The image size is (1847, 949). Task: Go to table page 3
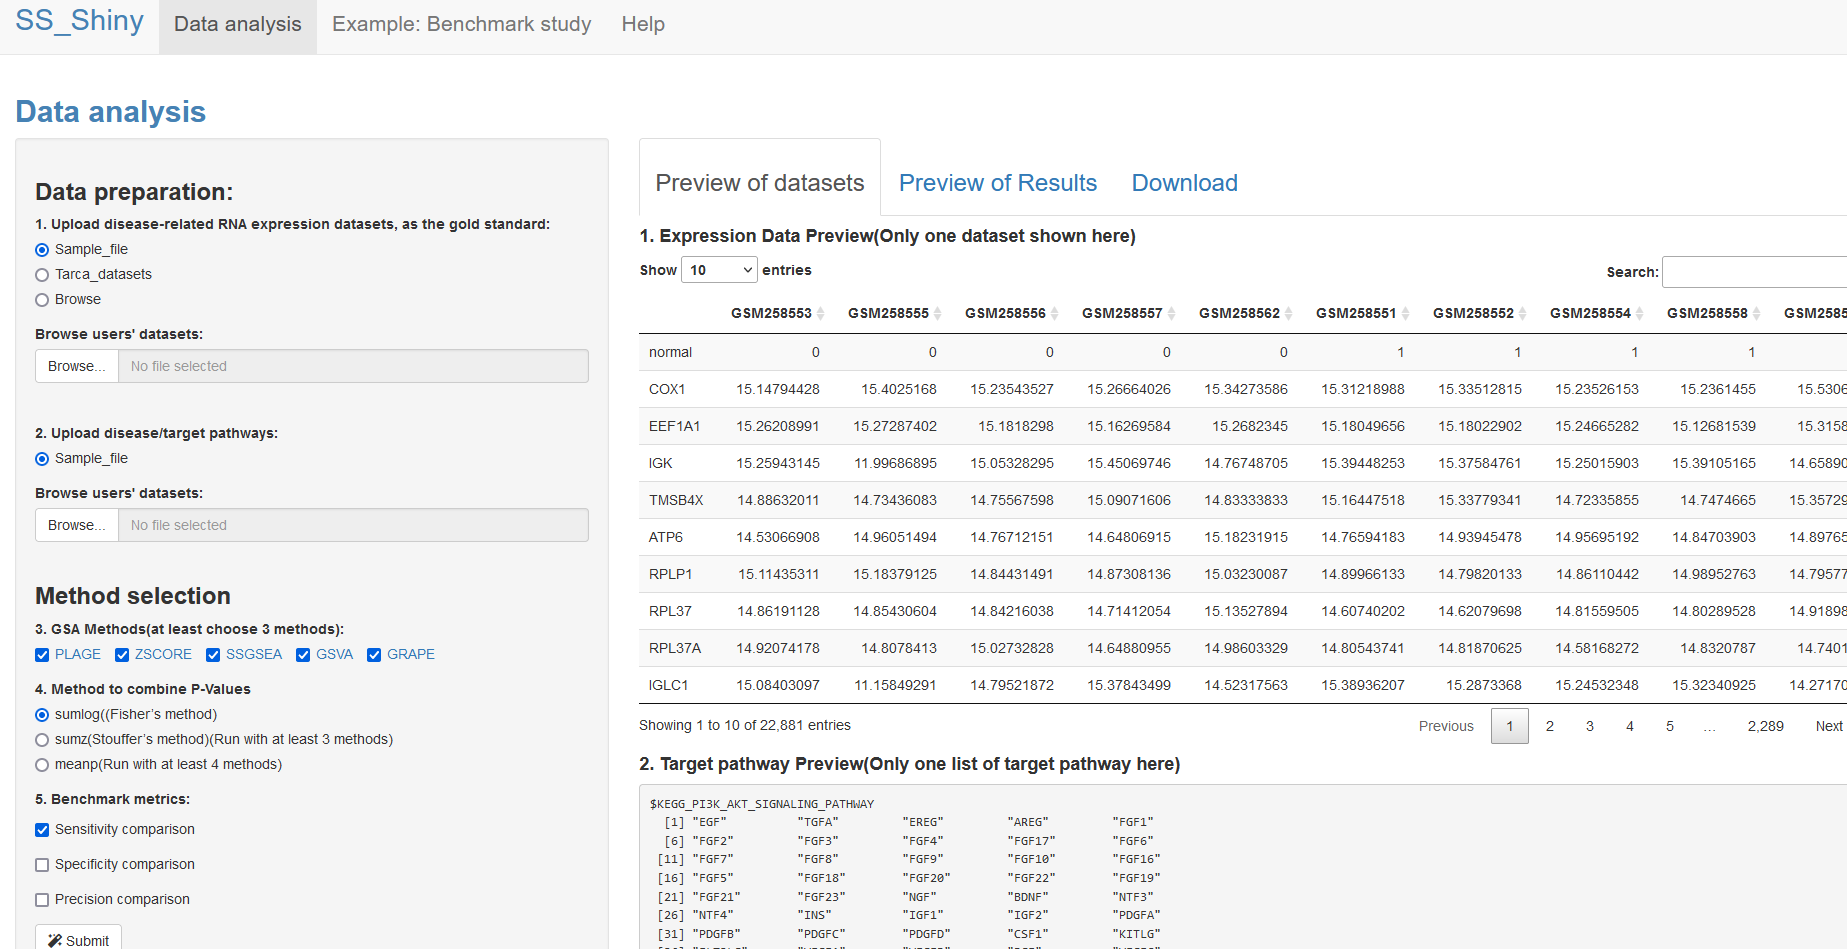pos(1590,726)
